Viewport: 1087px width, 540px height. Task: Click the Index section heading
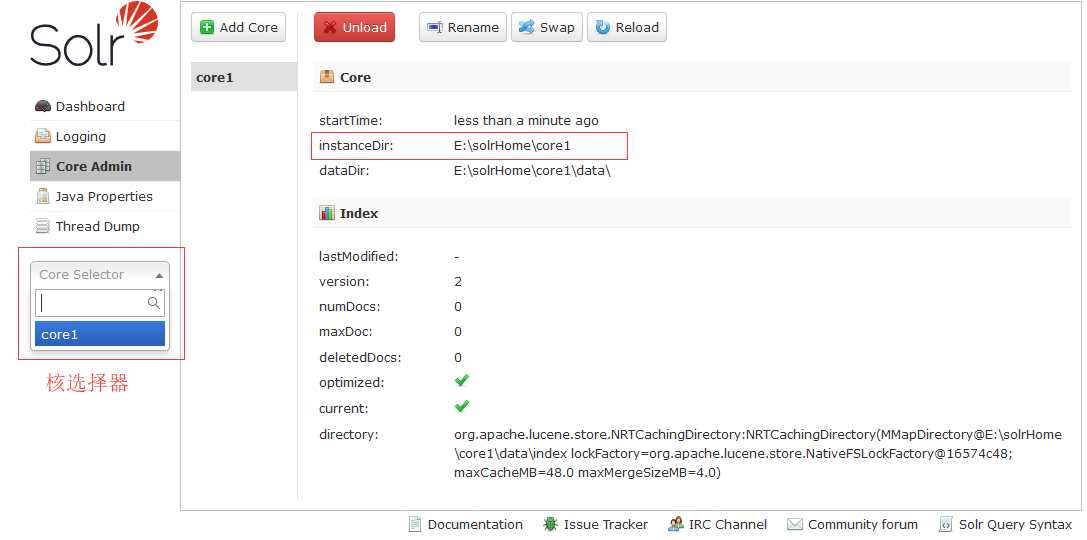(359, 213)
